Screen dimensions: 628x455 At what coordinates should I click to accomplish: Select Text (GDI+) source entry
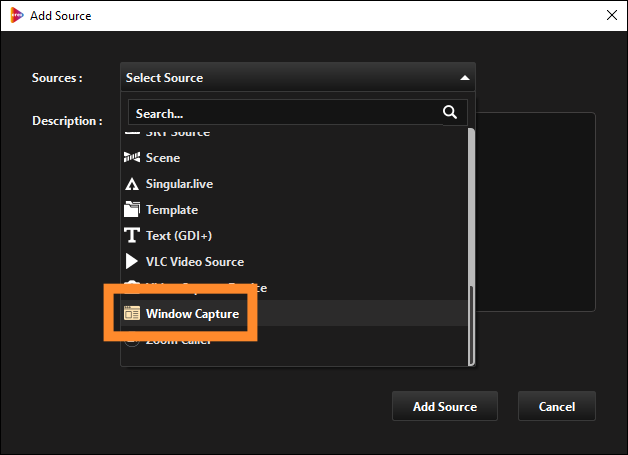(294, 236)
